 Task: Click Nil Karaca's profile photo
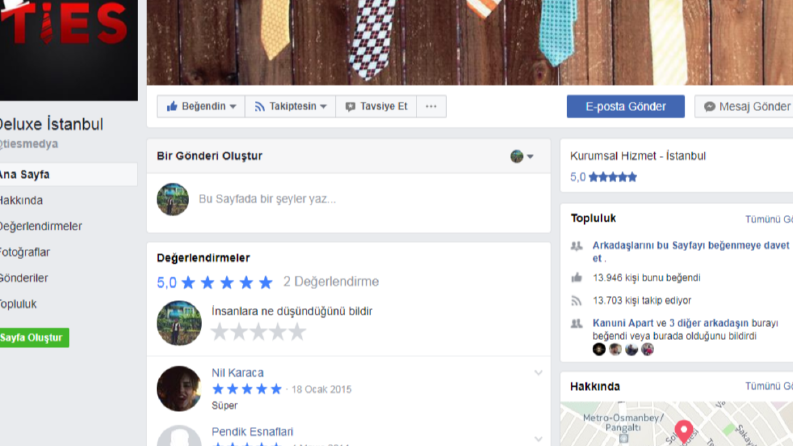click(179, 388)
